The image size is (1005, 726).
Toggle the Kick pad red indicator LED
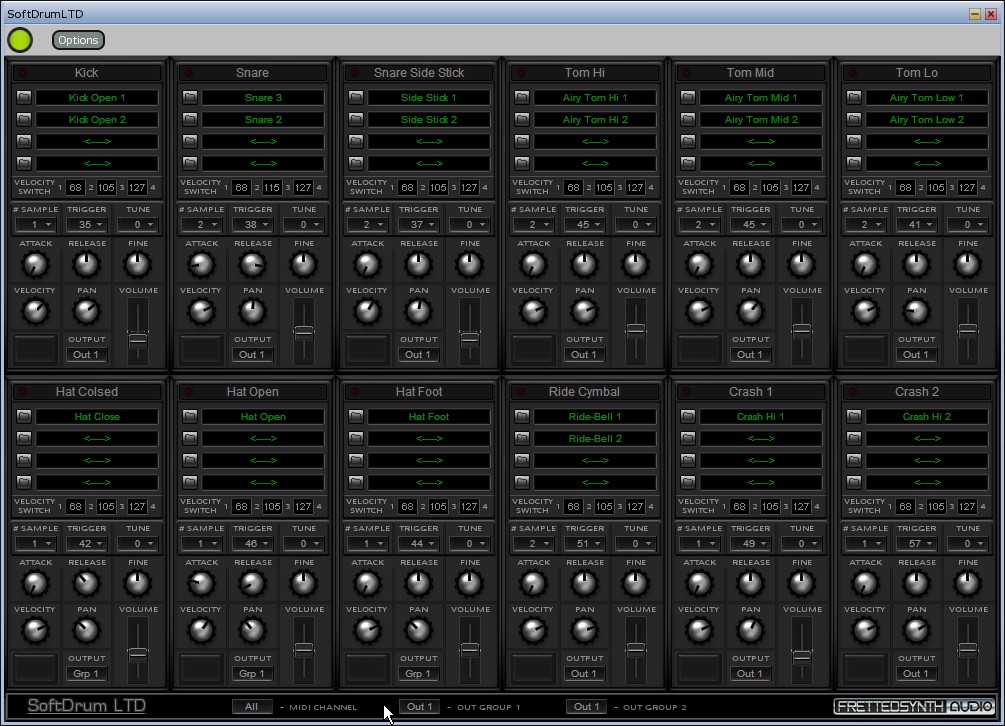[x=23, y=73]
